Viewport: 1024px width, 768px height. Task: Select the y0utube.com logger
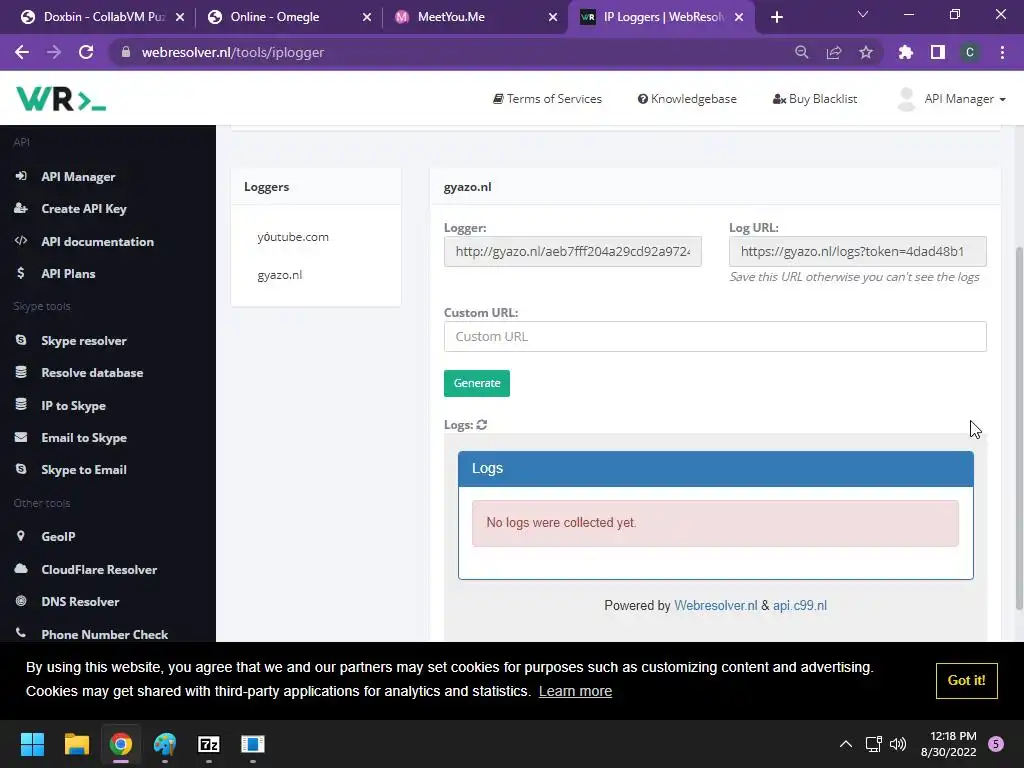click(x=293, y=237)
